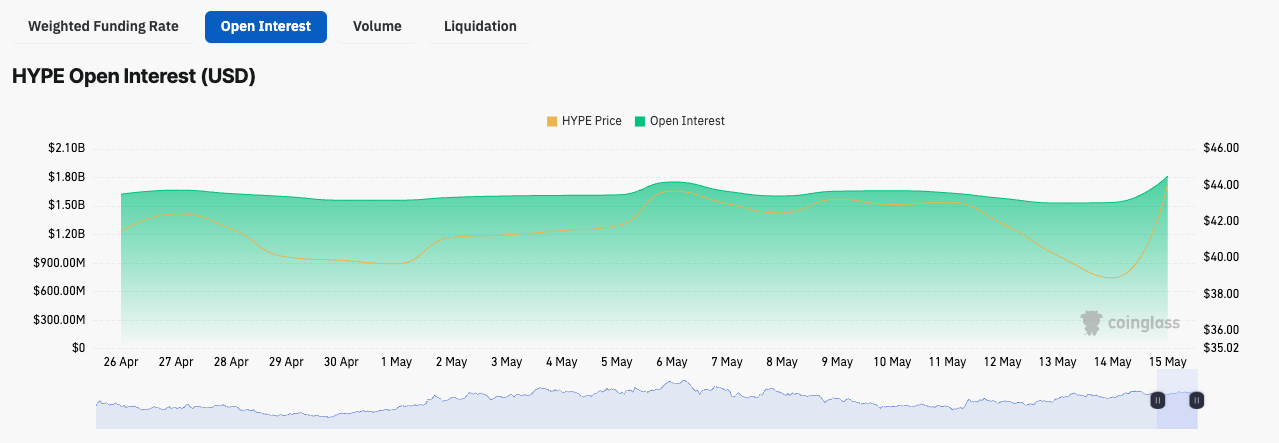Image resolution: width=1279 pixels, height=443 pixels.
Task: Click the 10 May axis label
Action: coord(892,362)
